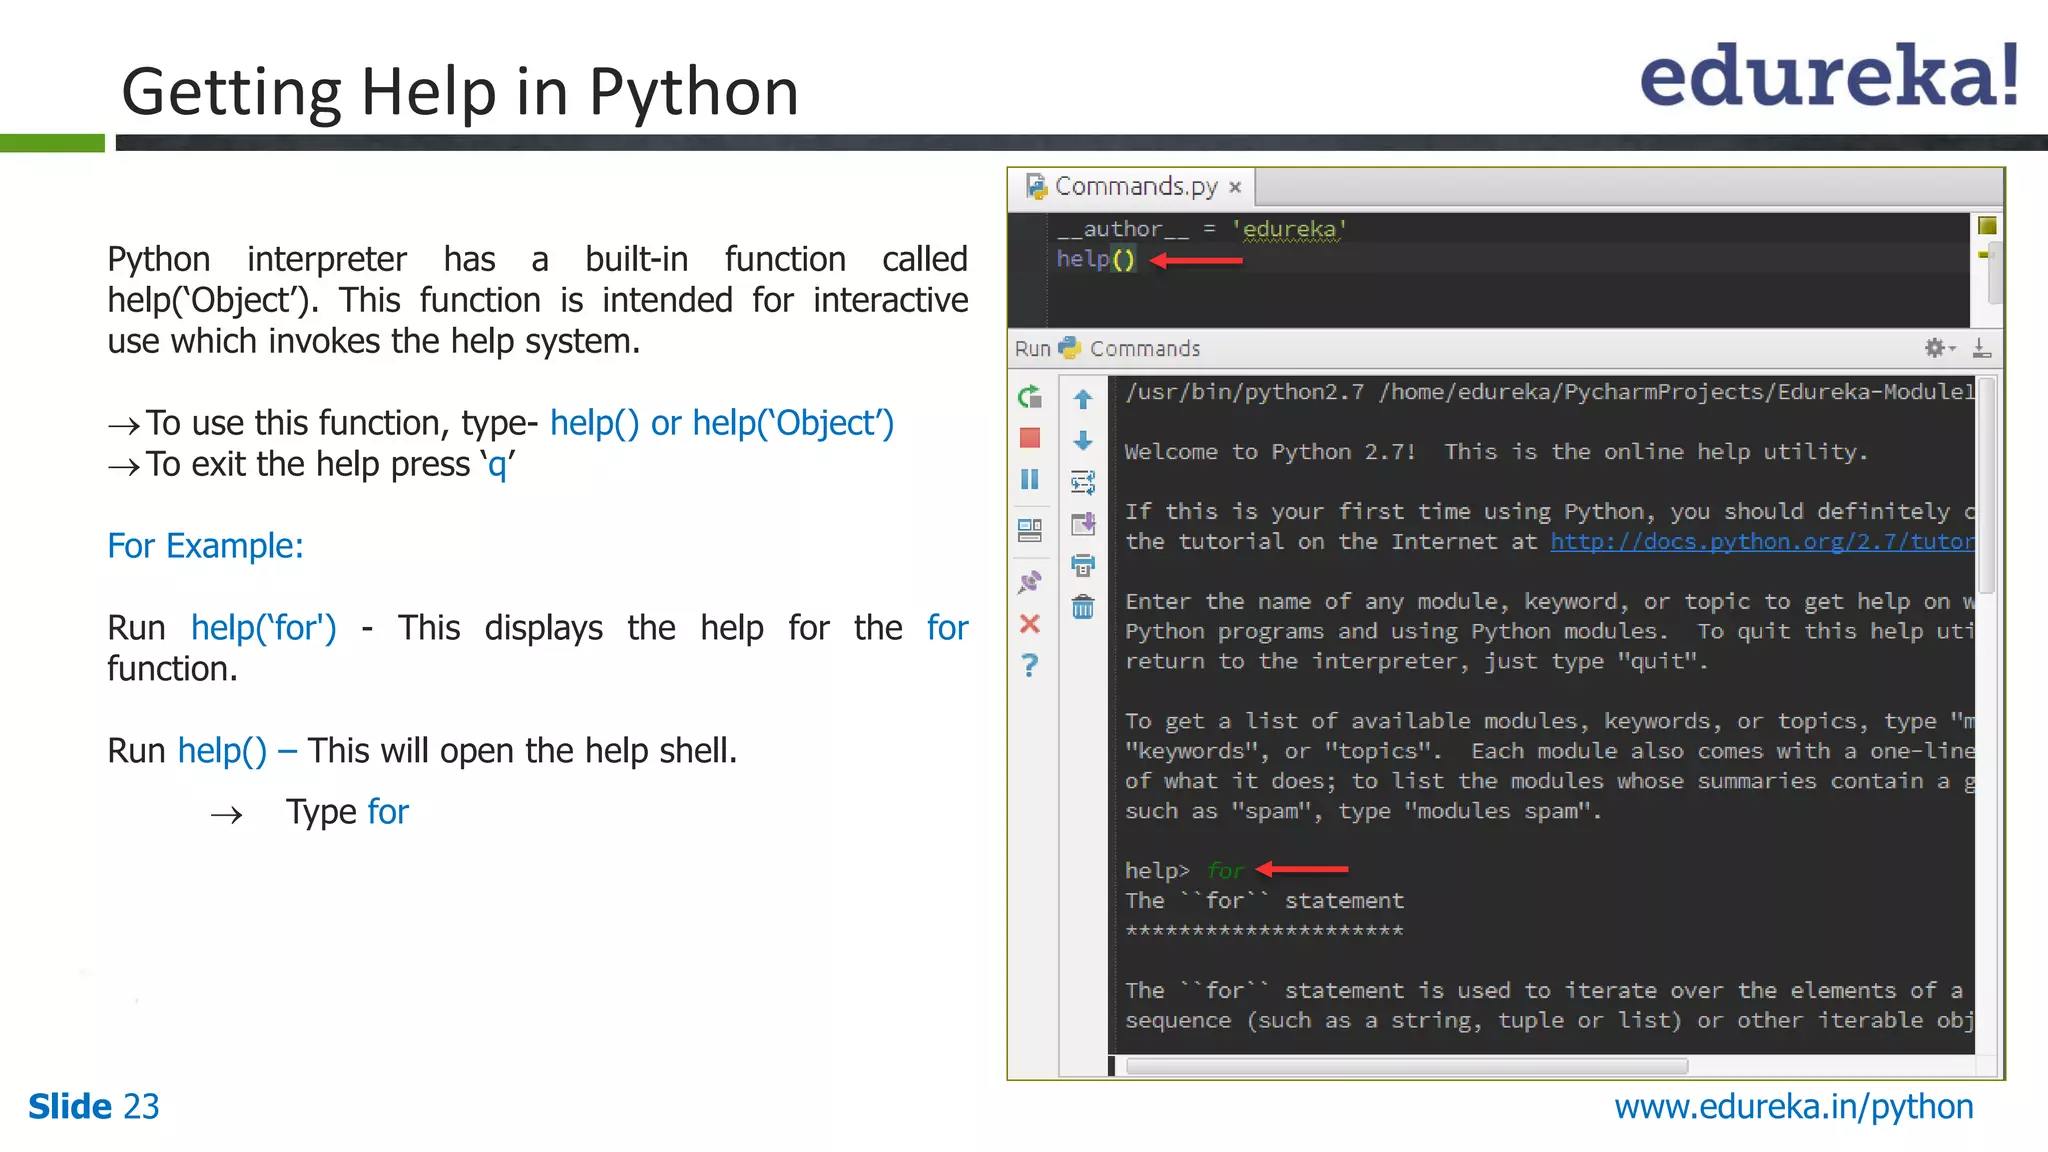This screenshot has width=2048, height=1152.
Task: Click the Run label in the tool window bar
Action: (x=1032, y=349)
